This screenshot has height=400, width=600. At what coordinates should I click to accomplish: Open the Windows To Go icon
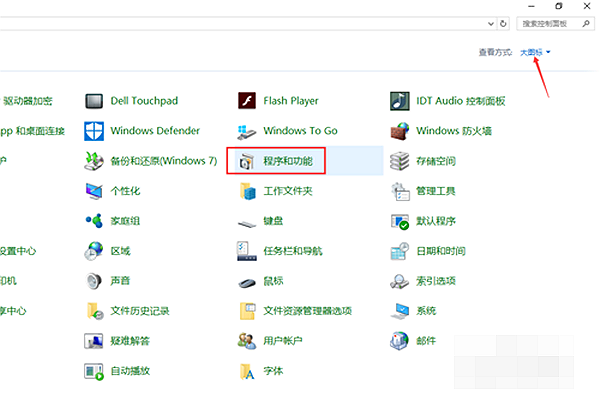[247, 131]
